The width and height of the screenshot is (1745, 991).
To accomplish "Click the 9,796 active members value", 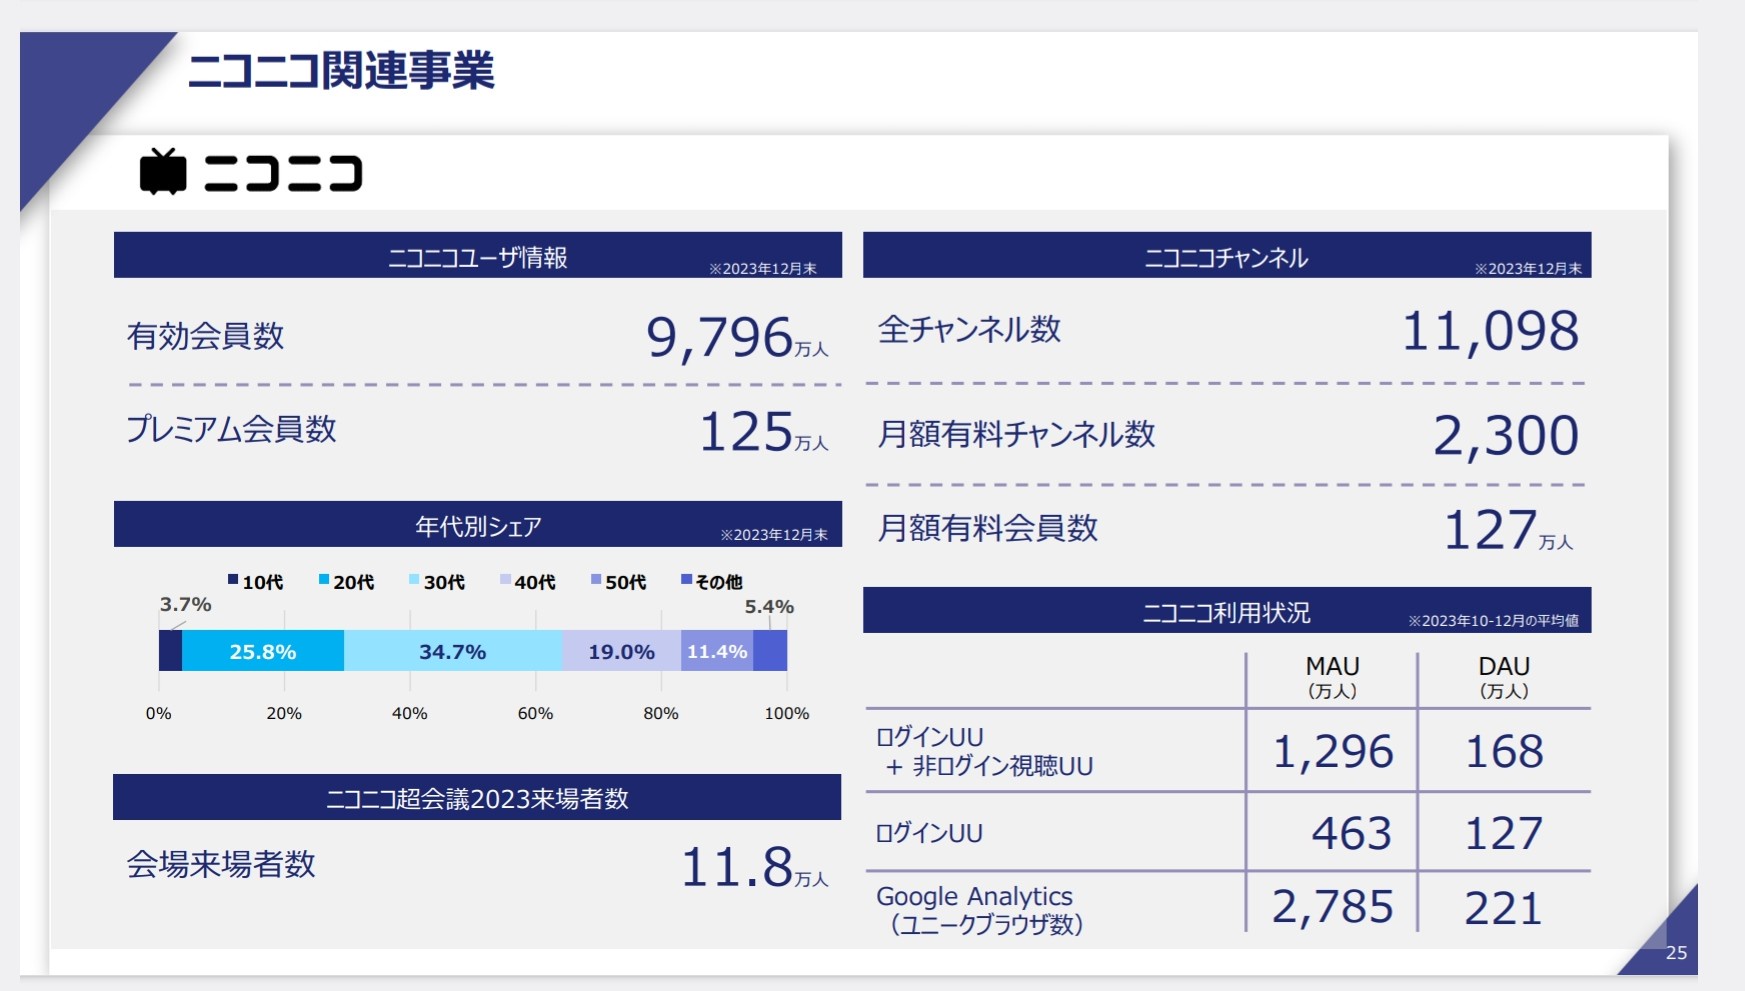I will [x=720, y=337].
